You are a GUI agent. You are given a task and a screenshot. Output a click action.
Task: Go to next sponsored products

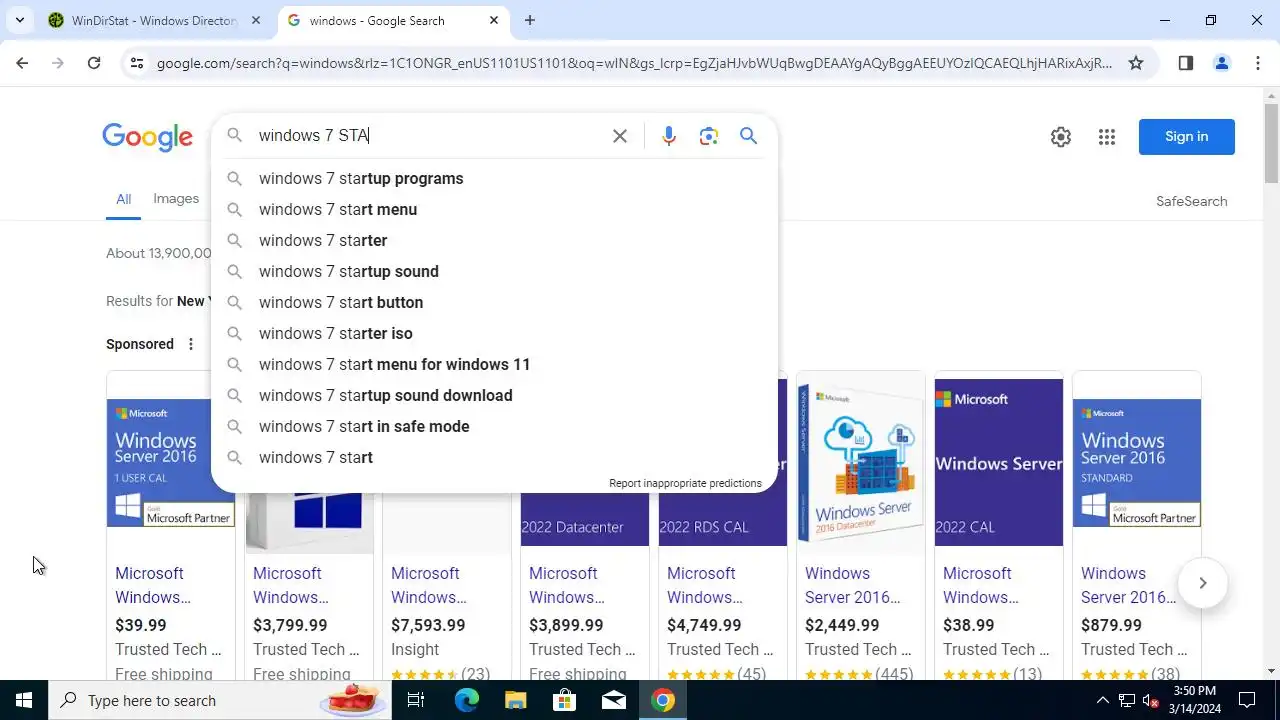coord(1202,583)
